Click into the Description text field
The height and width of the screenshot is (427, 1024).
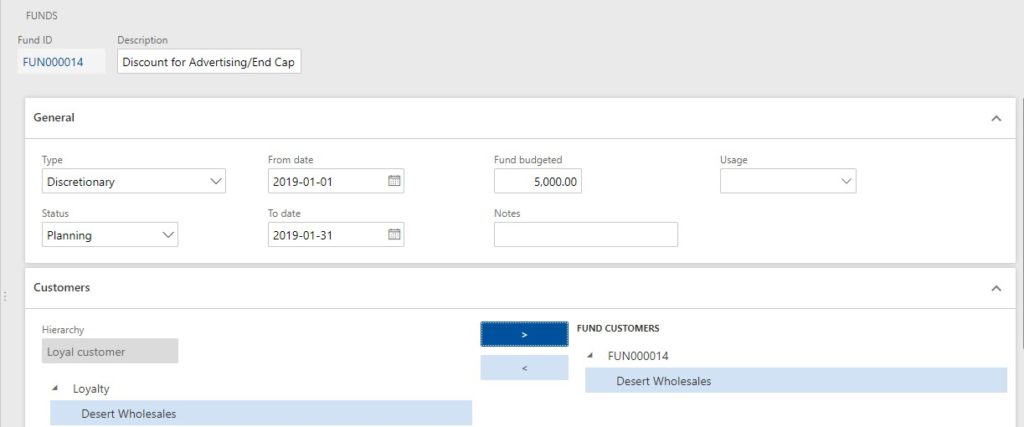(x=209, y=62)
